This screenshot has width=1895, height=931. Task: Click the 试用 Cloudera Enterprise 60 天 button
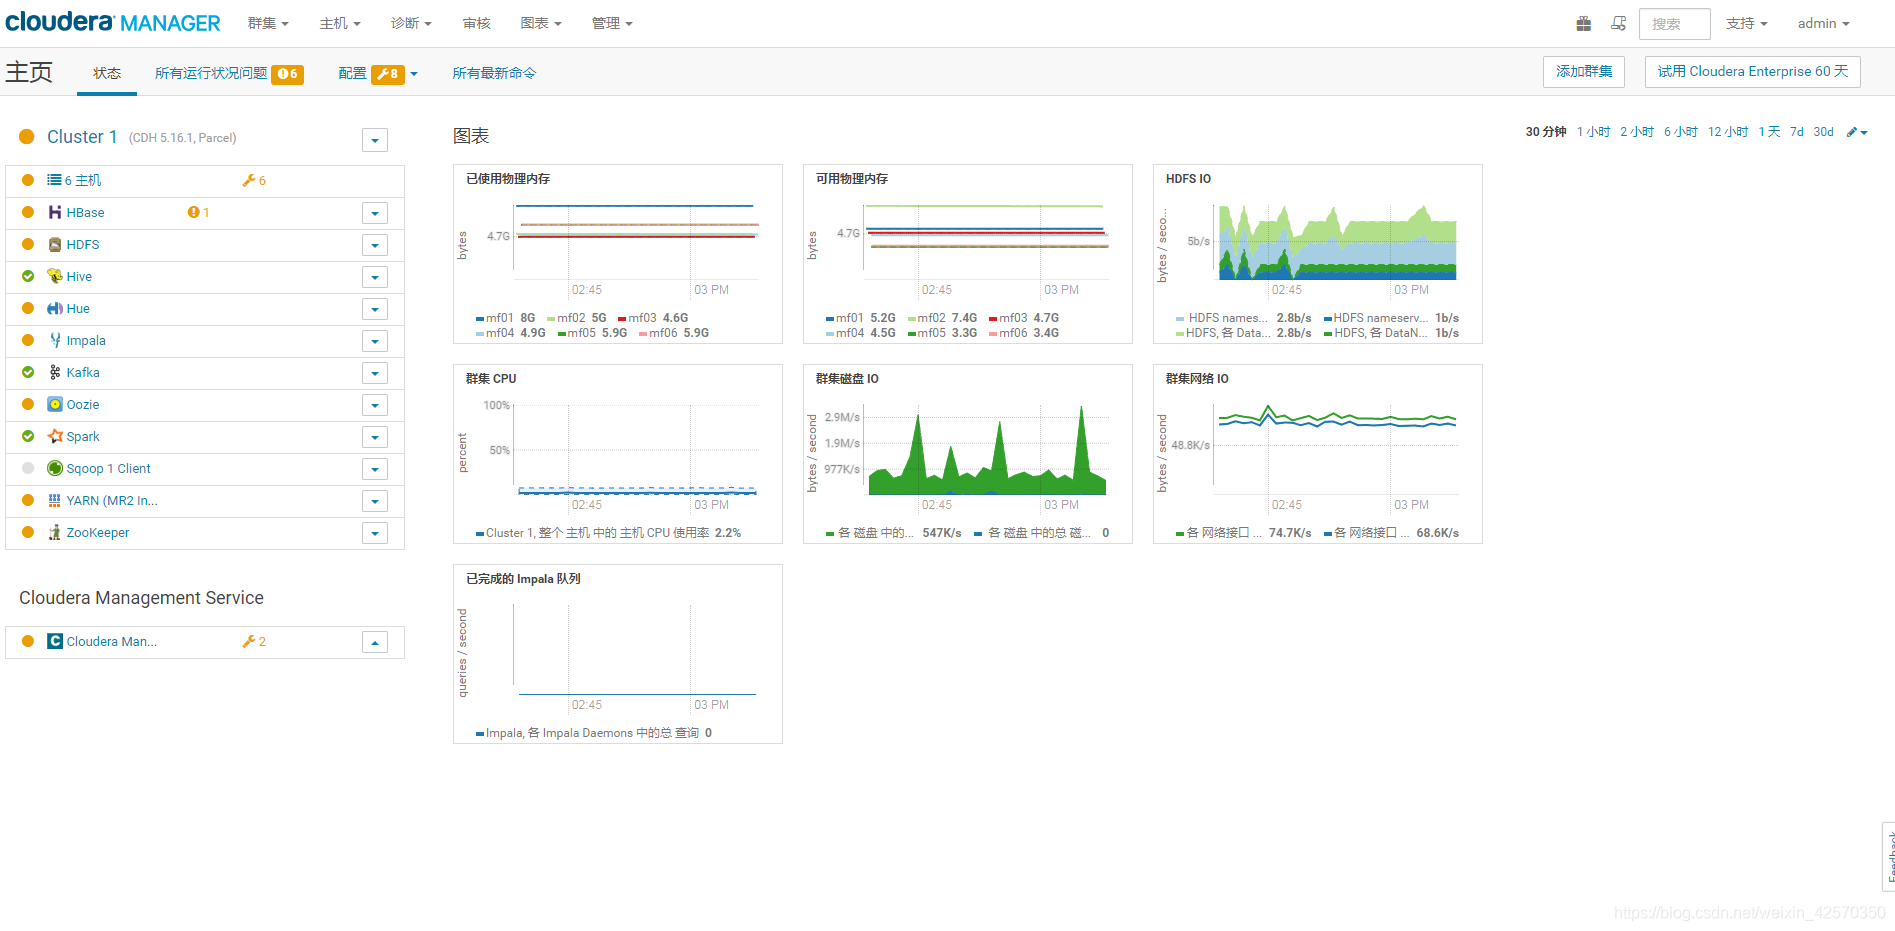click(x=1753, y=71)
